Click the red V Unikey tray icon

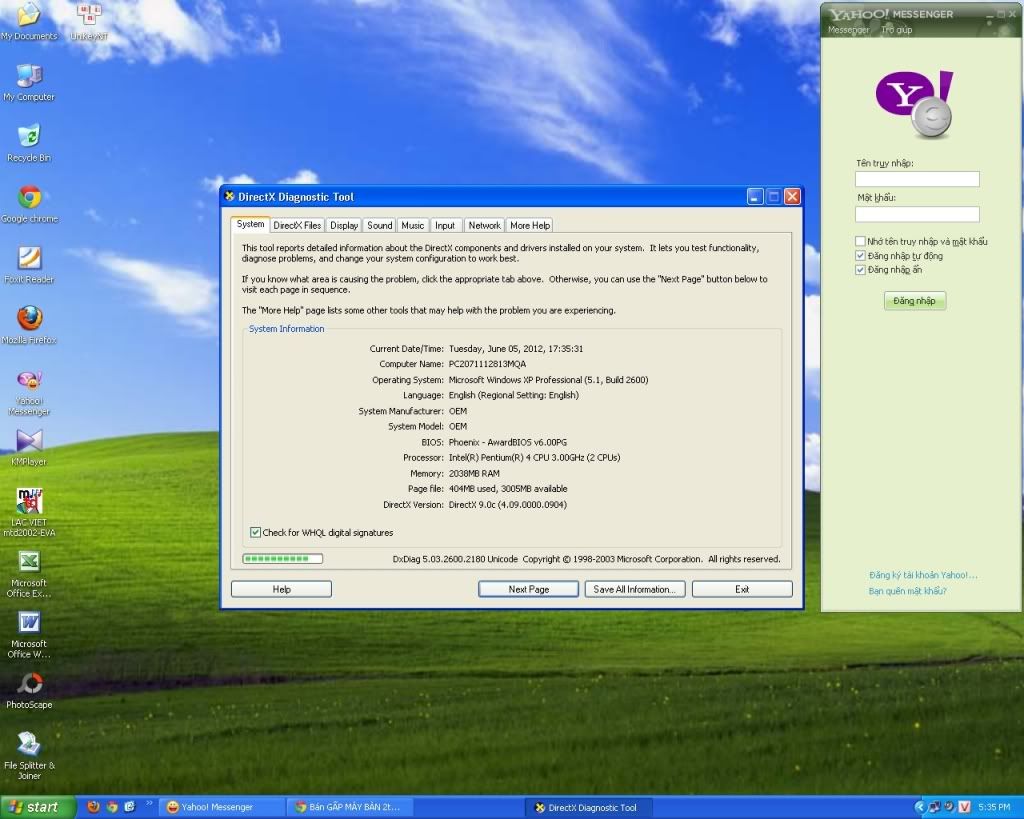pyautogui.click(x=965, y=807)
